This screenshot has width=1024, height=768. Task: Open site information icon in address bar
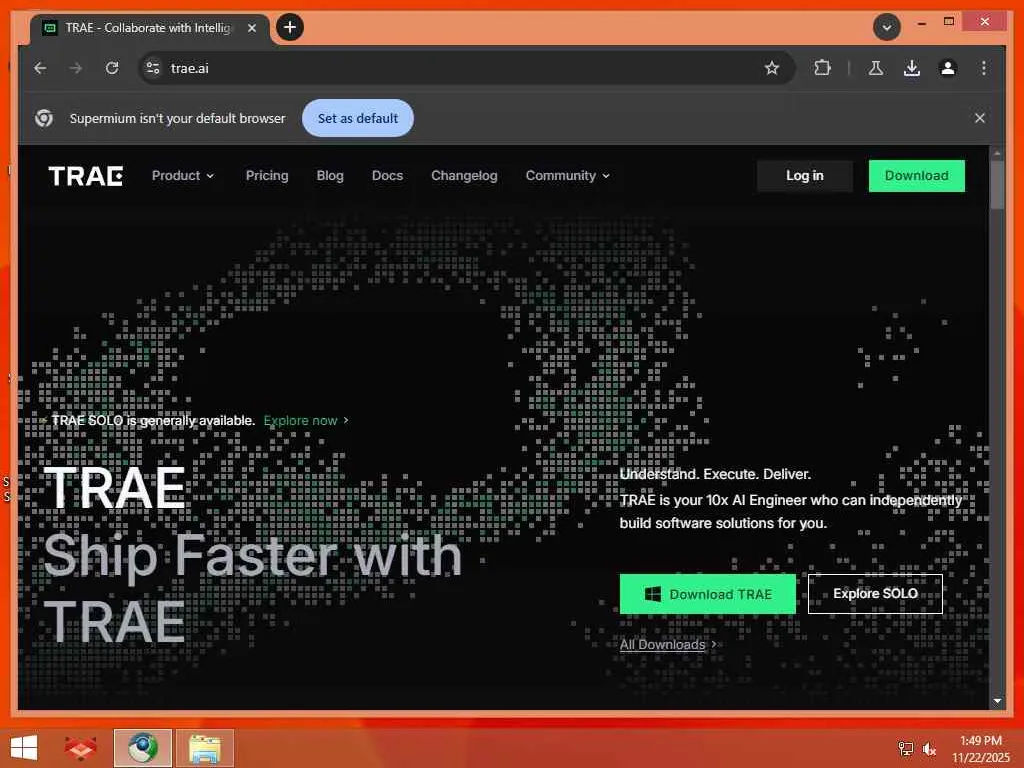[153, 68]
